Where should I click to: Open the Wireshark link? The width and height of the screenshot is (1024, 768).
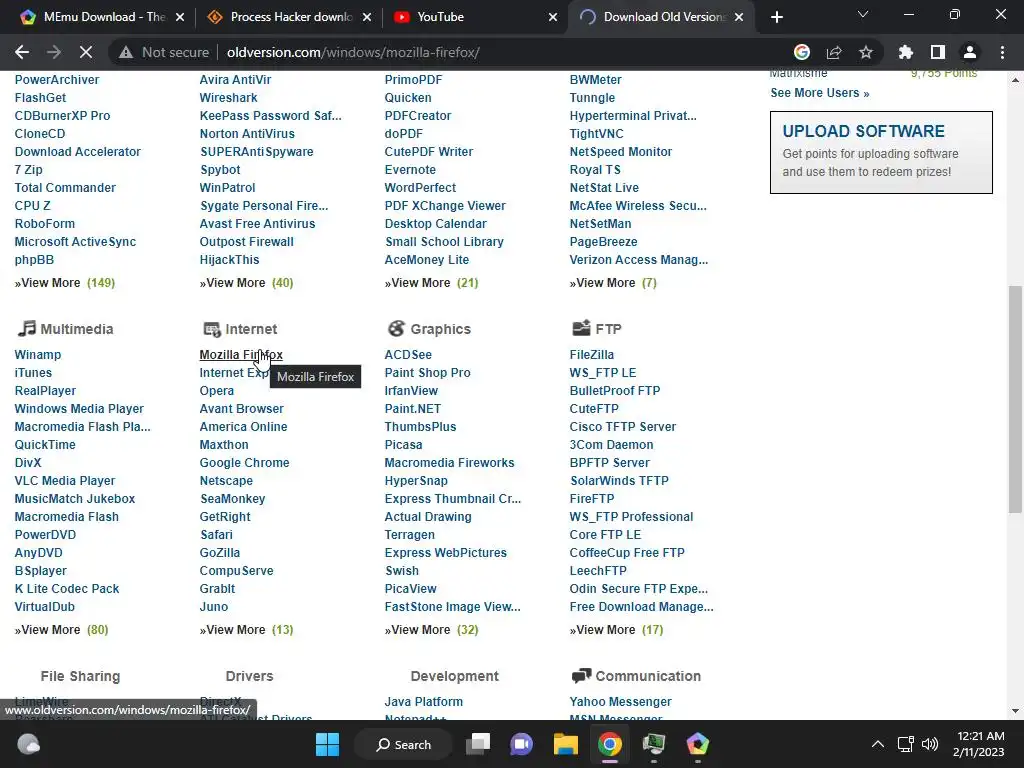[229, 98]
